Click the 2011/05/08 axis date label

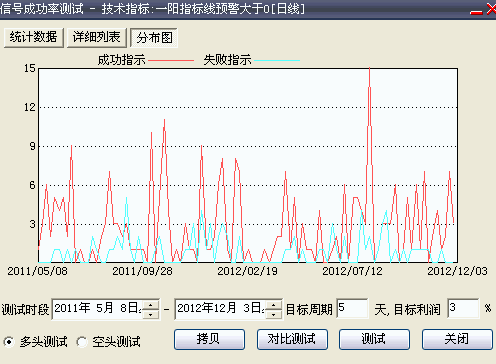pyautogui.click(x=37, y=271)
